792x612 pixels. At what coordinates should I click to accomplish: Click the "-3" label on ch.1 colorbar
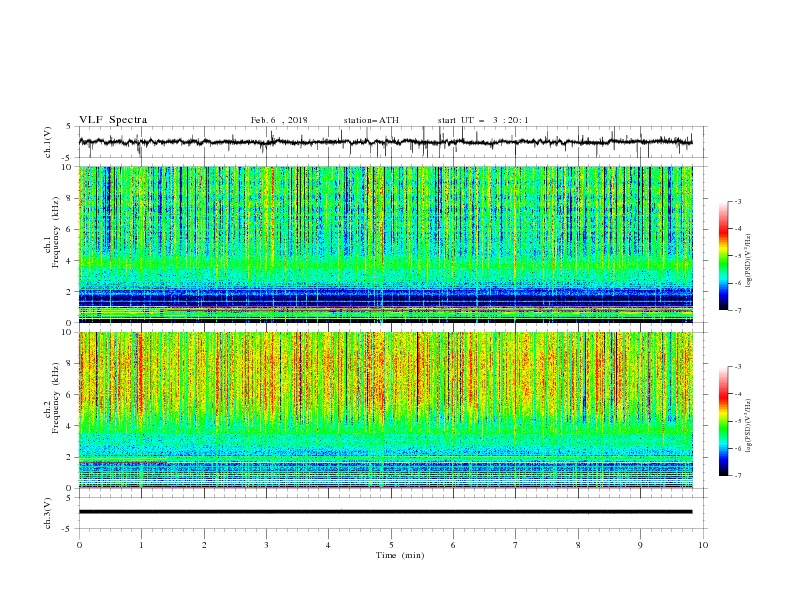tap(737, 201)
